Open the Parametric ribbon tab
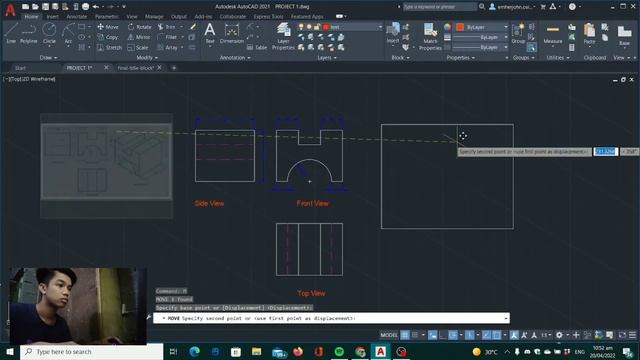640x360 pixels. (x=107, y=17)
